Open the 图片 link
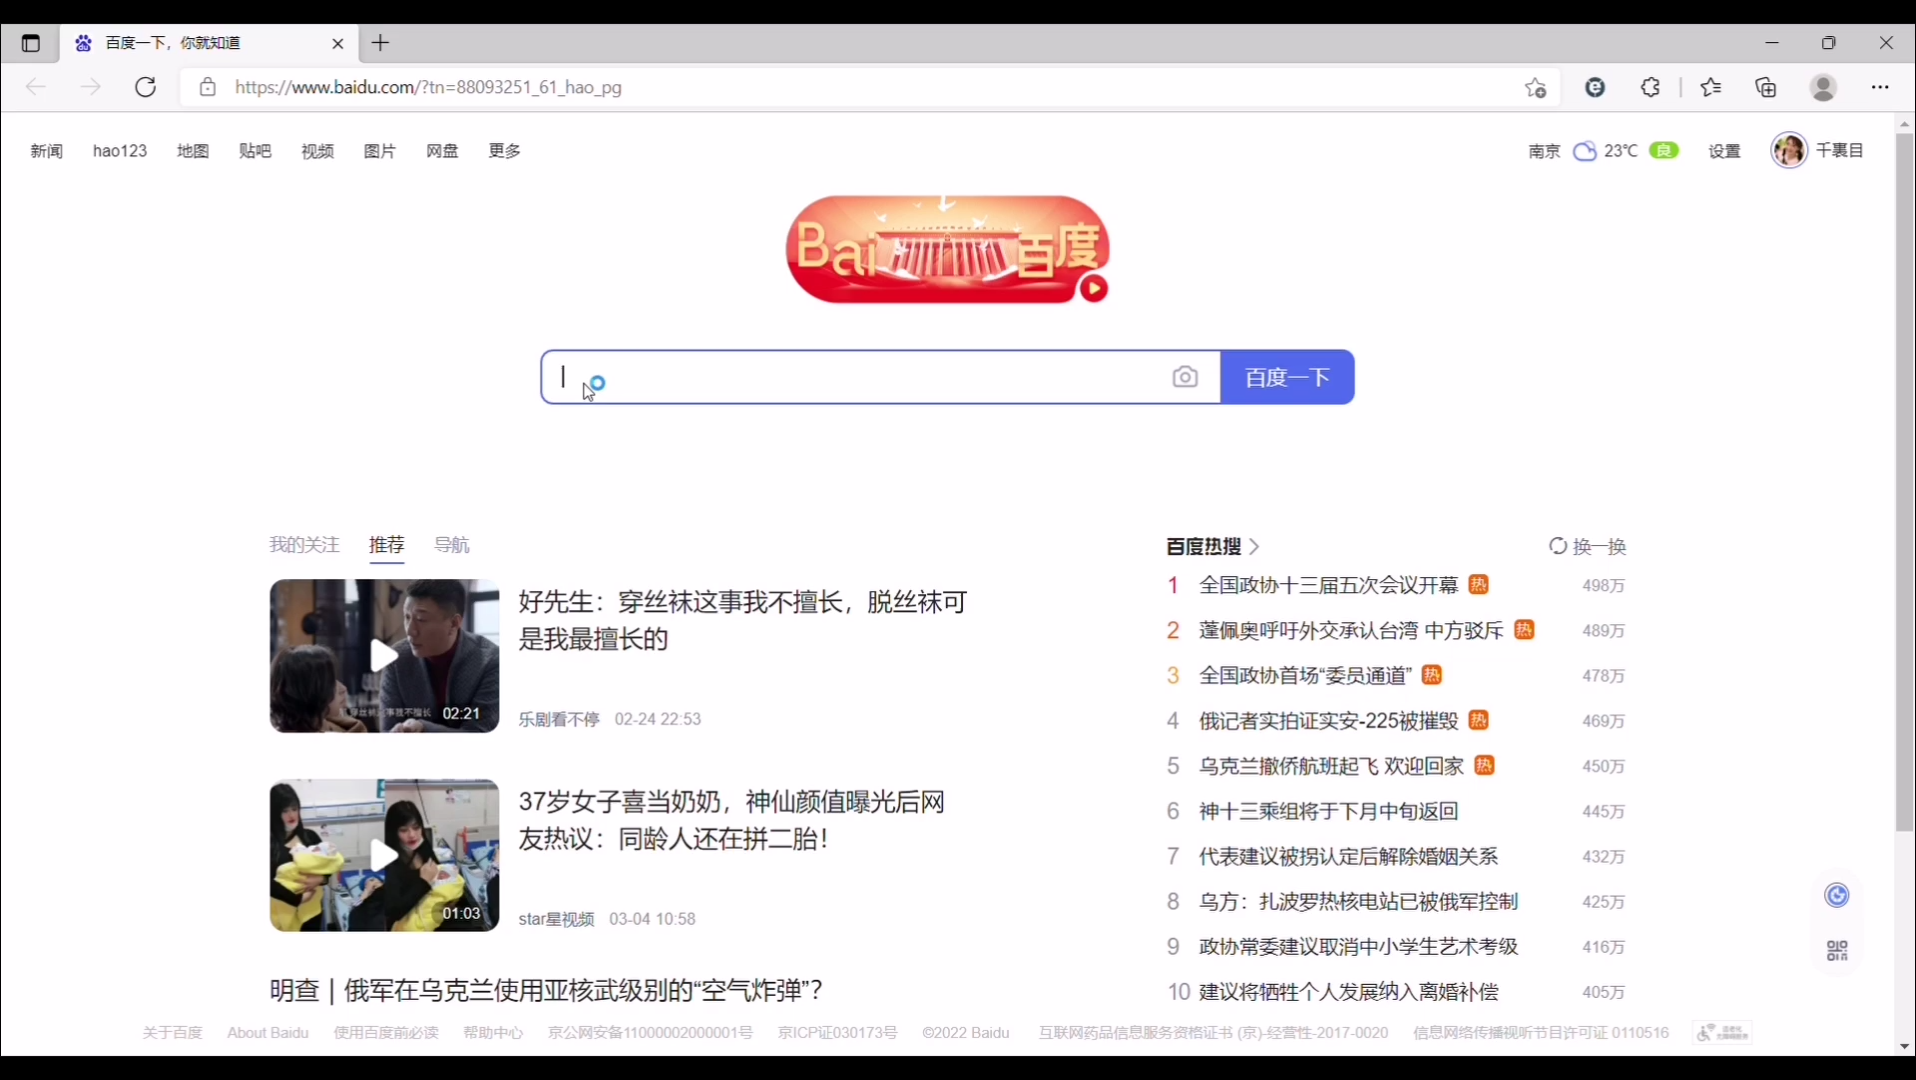1916x1080 pixels. pos(380,151)
